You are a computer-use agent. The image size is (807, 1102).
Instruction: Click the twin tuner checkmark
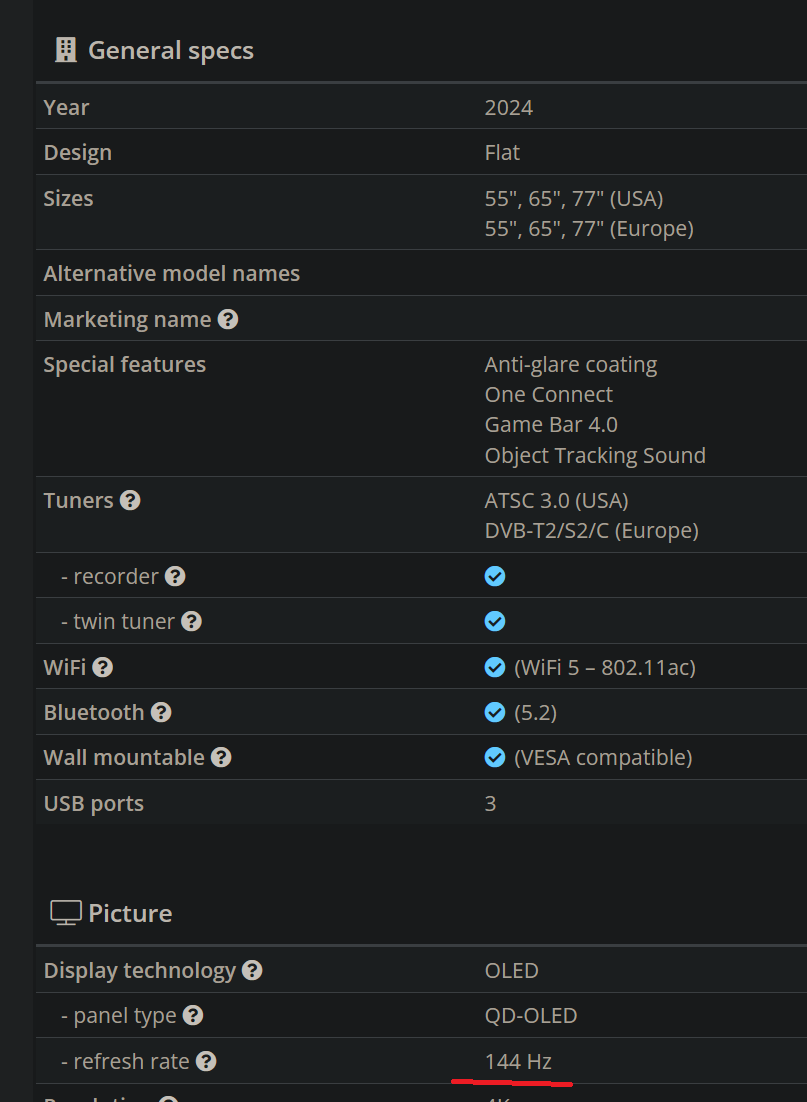(495, 621)
